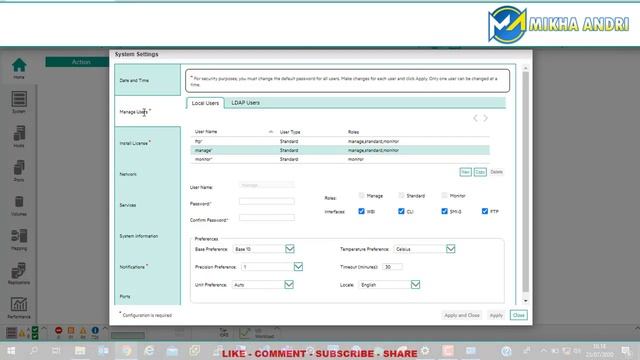Viewport: 640px width, 360px height.
Task: Click the blue informational events status icon
Action: [x=95, y=331]
